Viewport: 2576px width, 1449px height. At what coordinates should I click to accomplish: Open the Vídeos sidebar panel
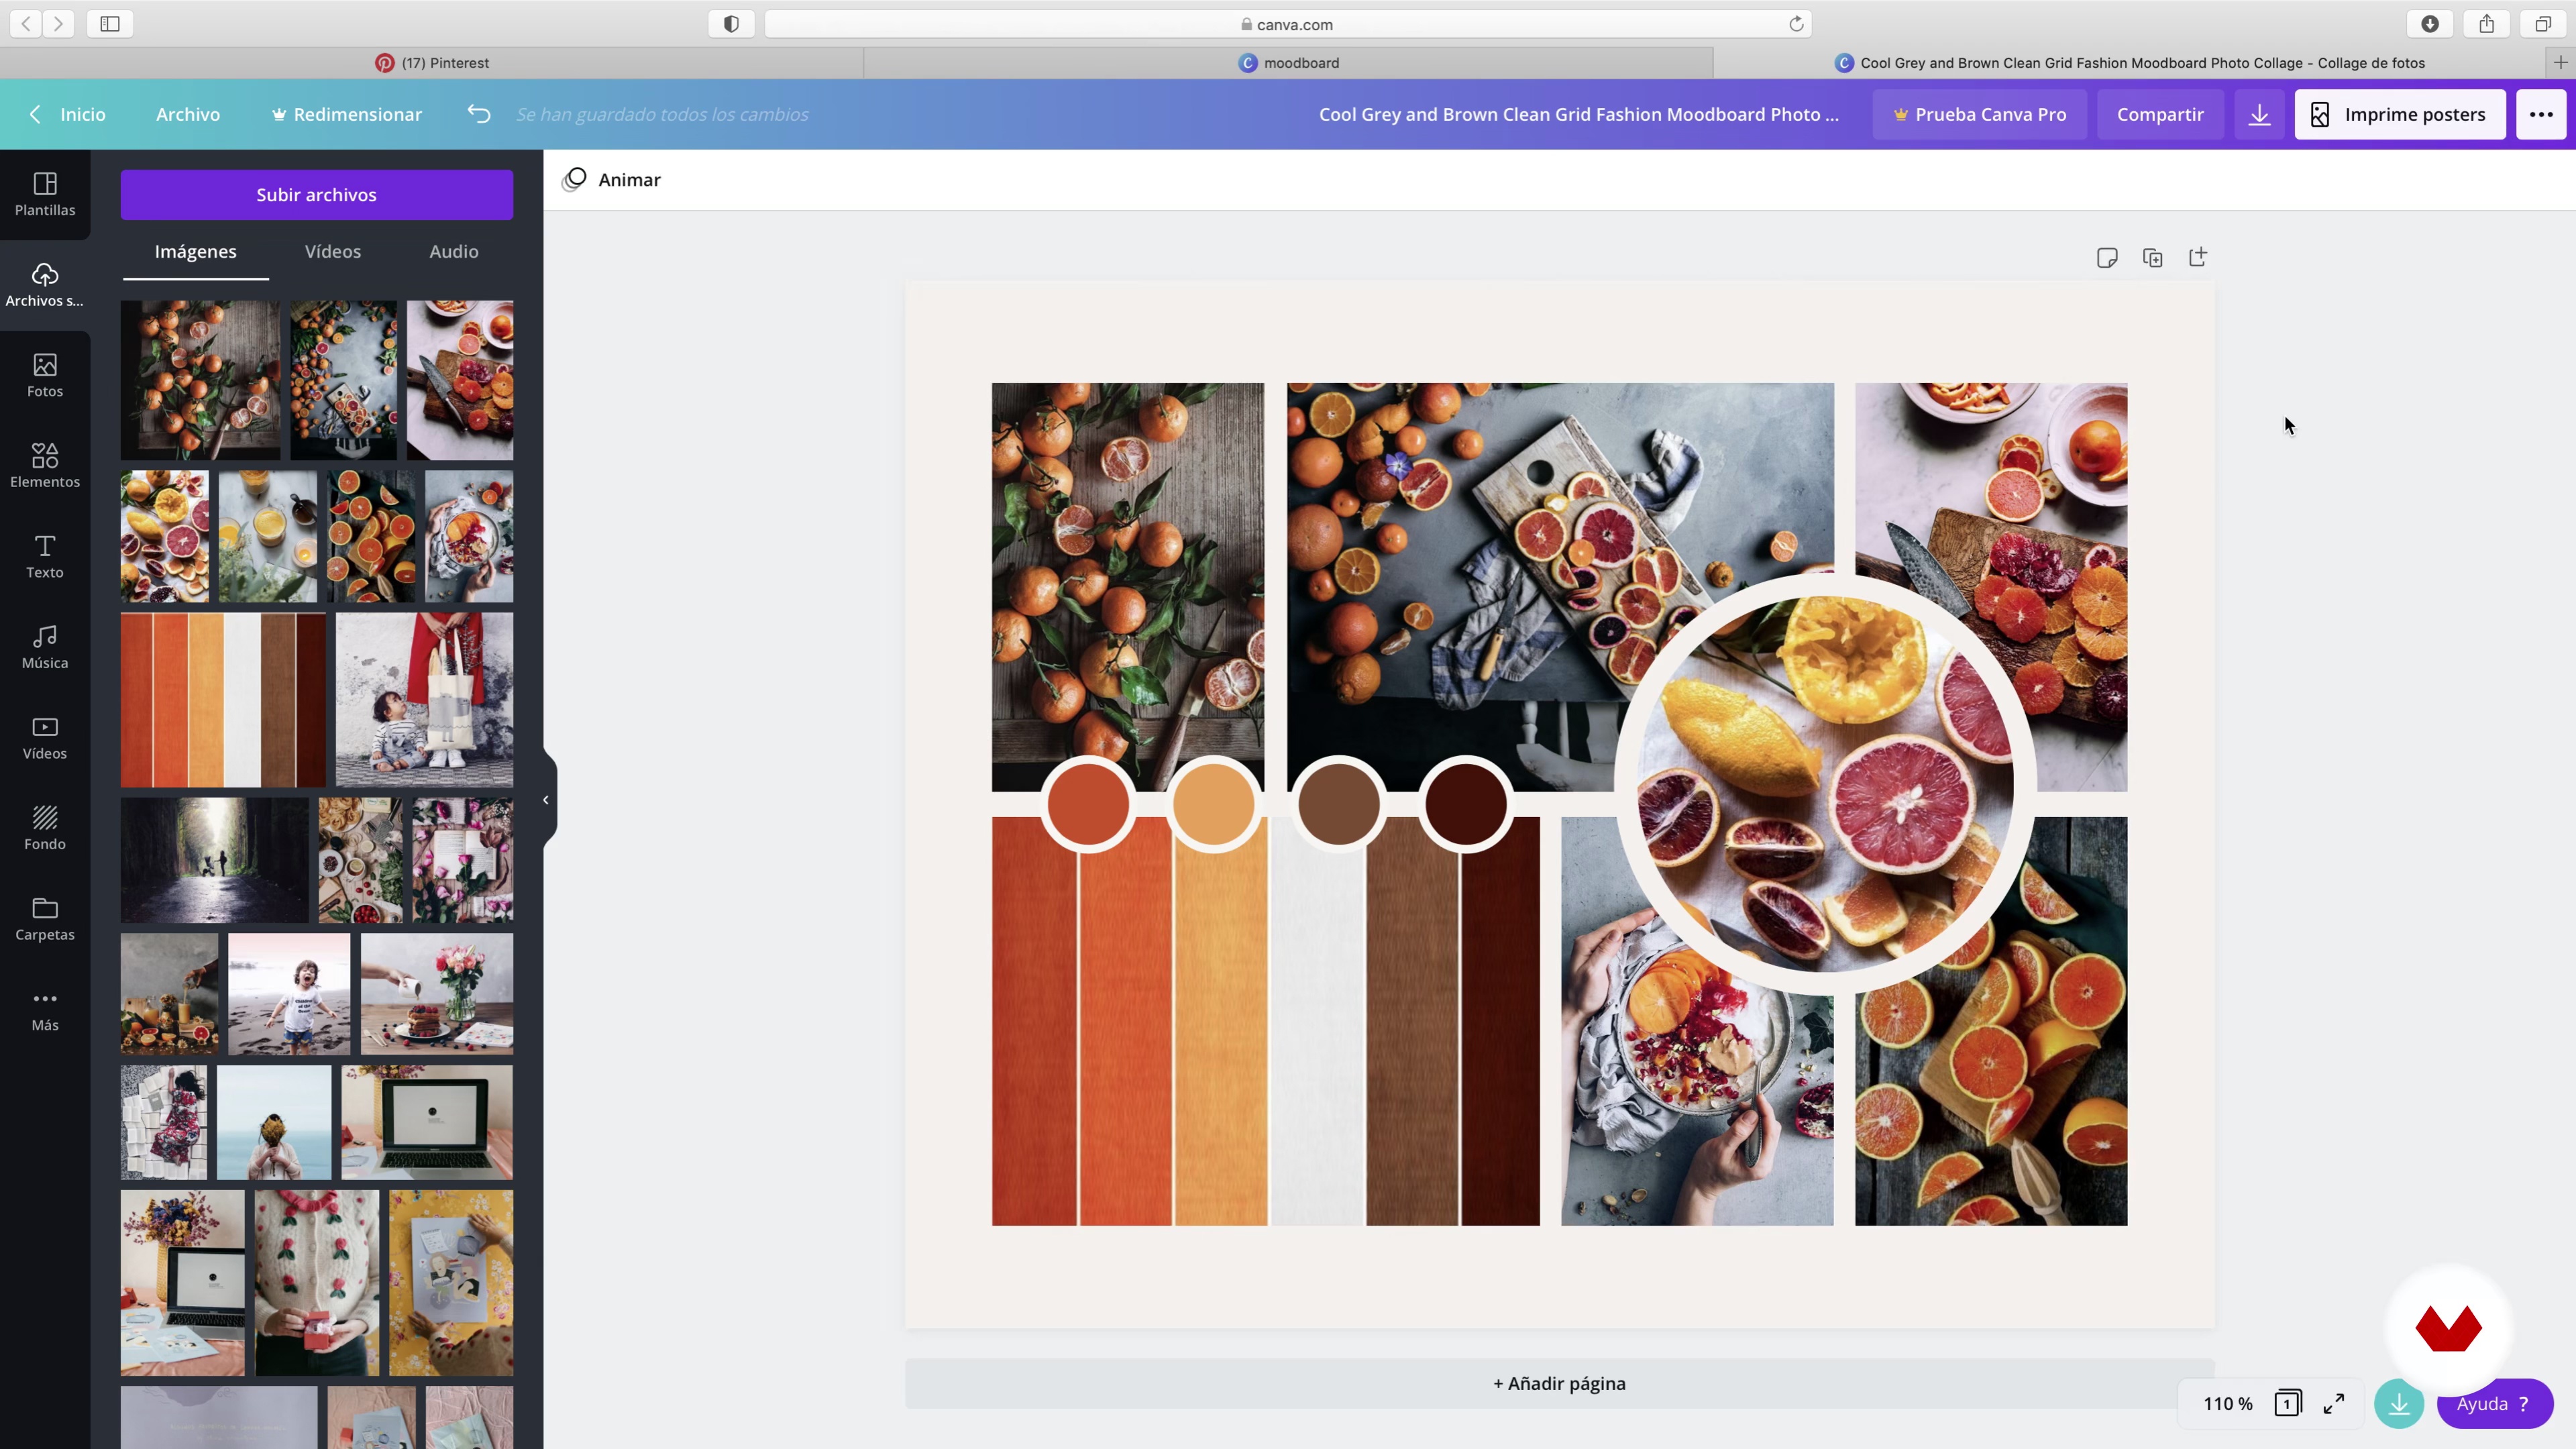[45, 738]
